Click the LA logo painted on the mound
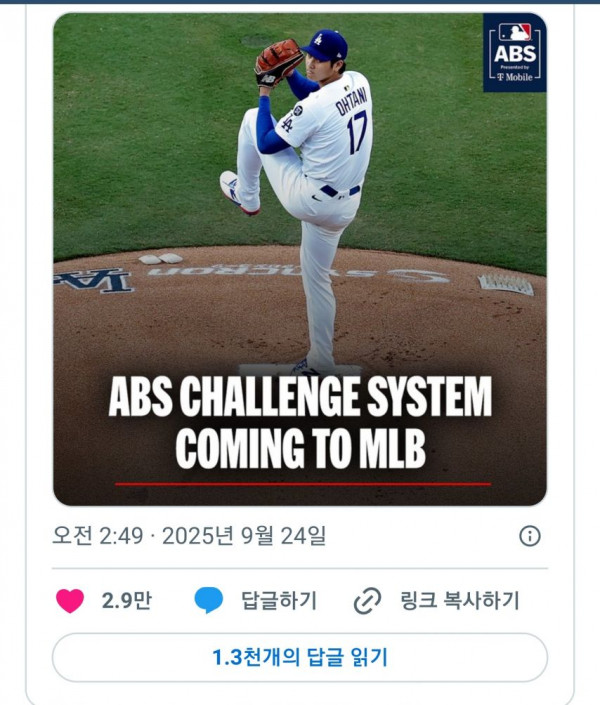 coord(94,280)
